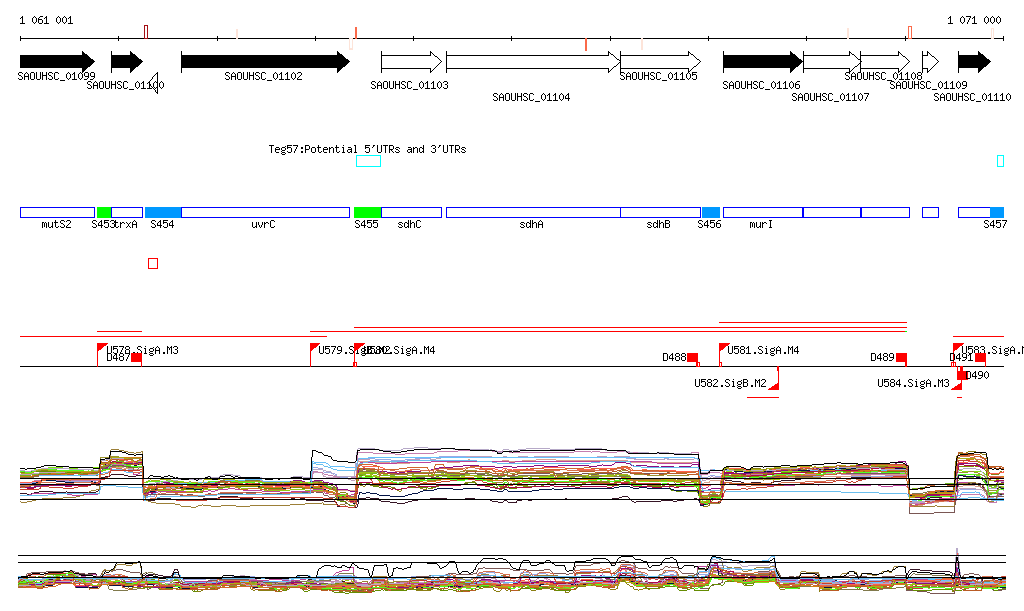Select the blue S454 segment
This screenshot has width=1024, height=611.
pyautogui.click(x=163, y=212)
